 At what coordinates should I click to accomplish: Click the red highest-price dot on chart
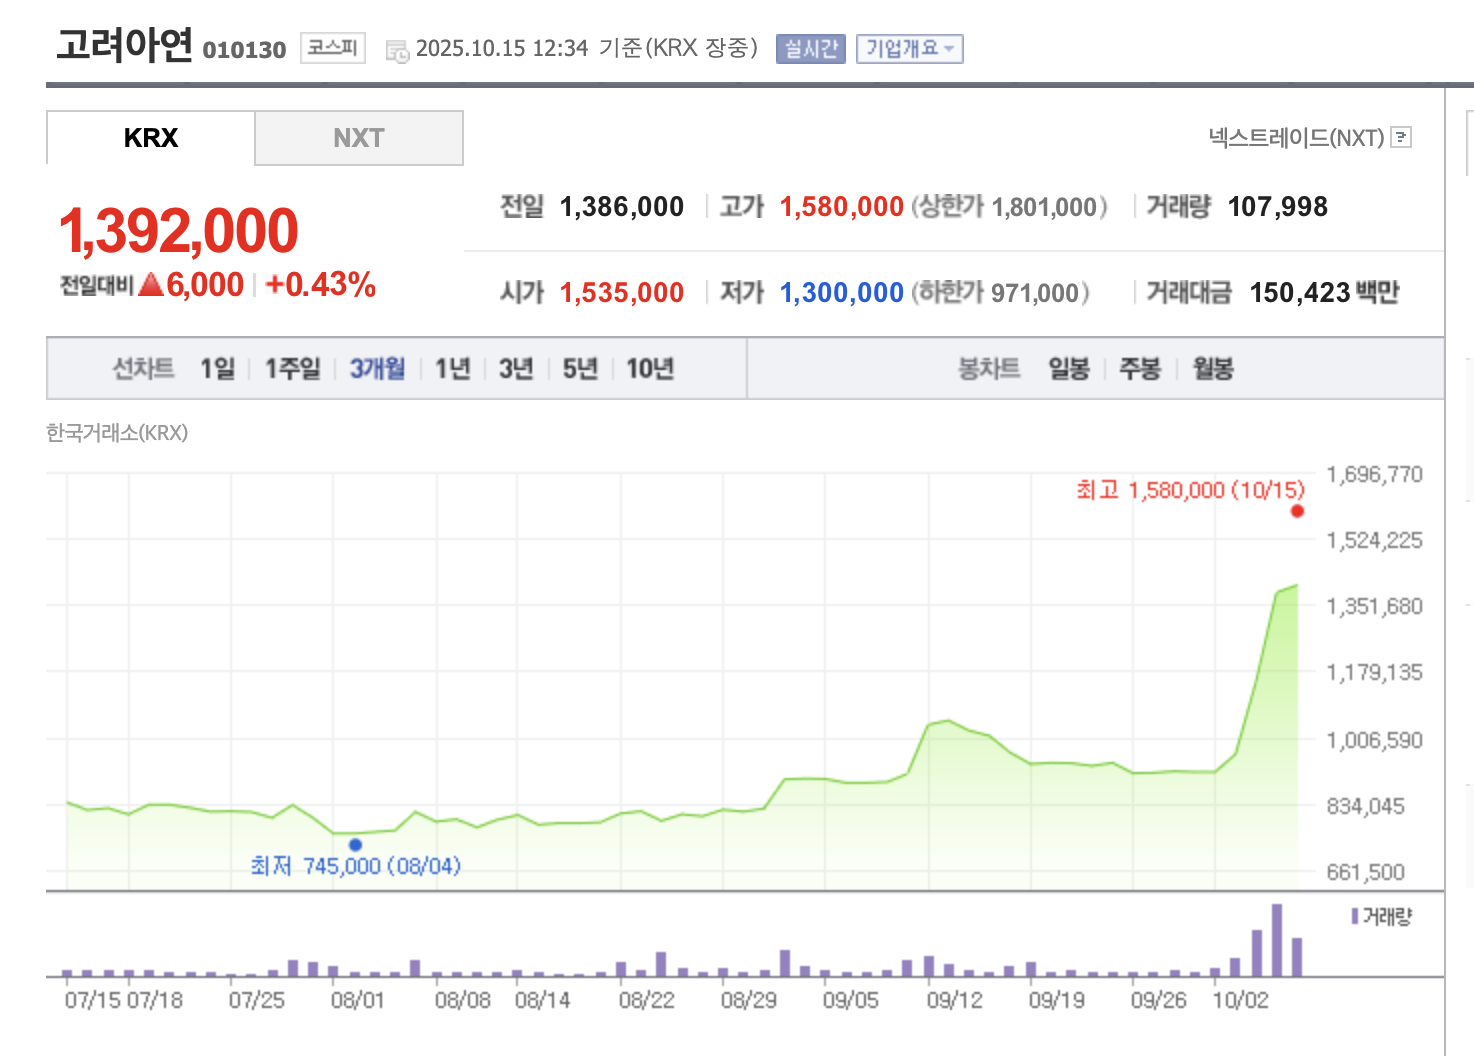(1297, 511)
